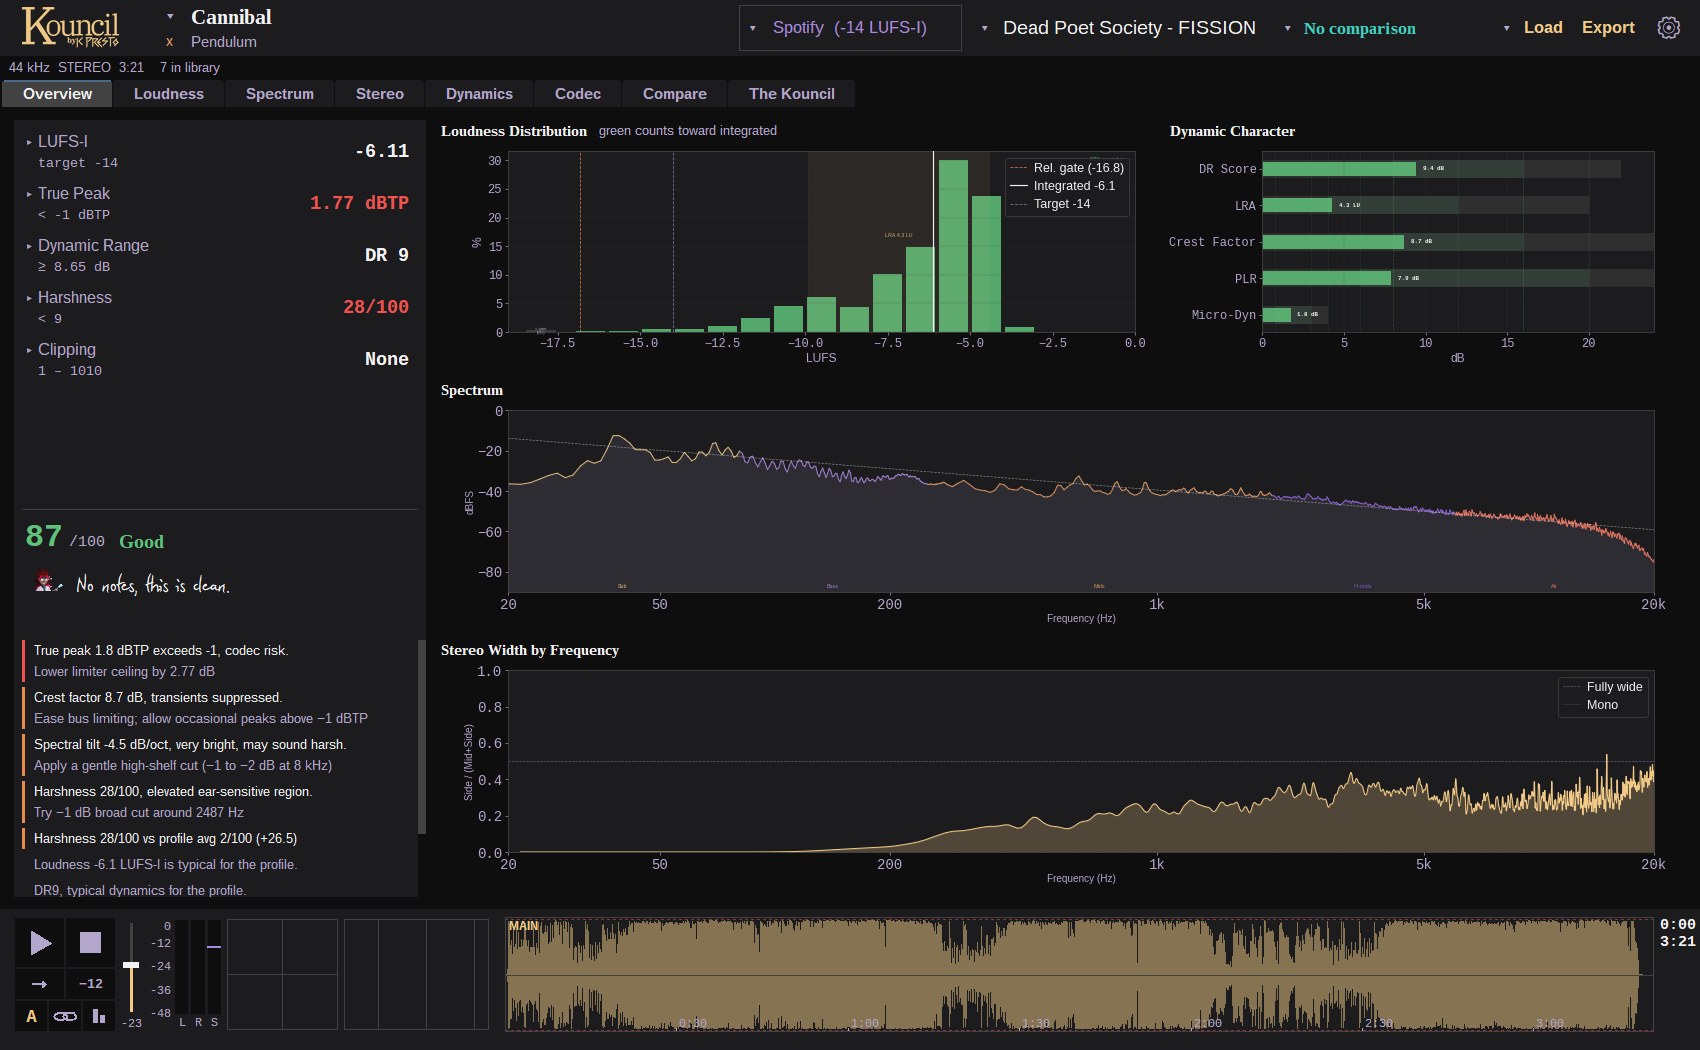
Task: Go to the Codec tab
Action: (578, 94)
